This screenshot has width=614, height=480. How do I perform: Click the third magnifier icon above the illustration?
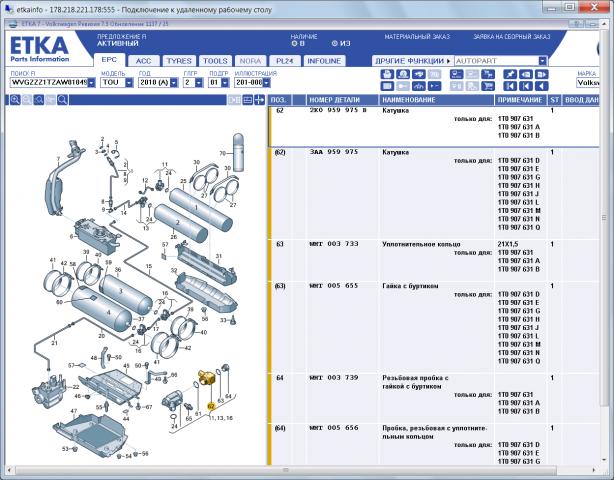point(38,100)
